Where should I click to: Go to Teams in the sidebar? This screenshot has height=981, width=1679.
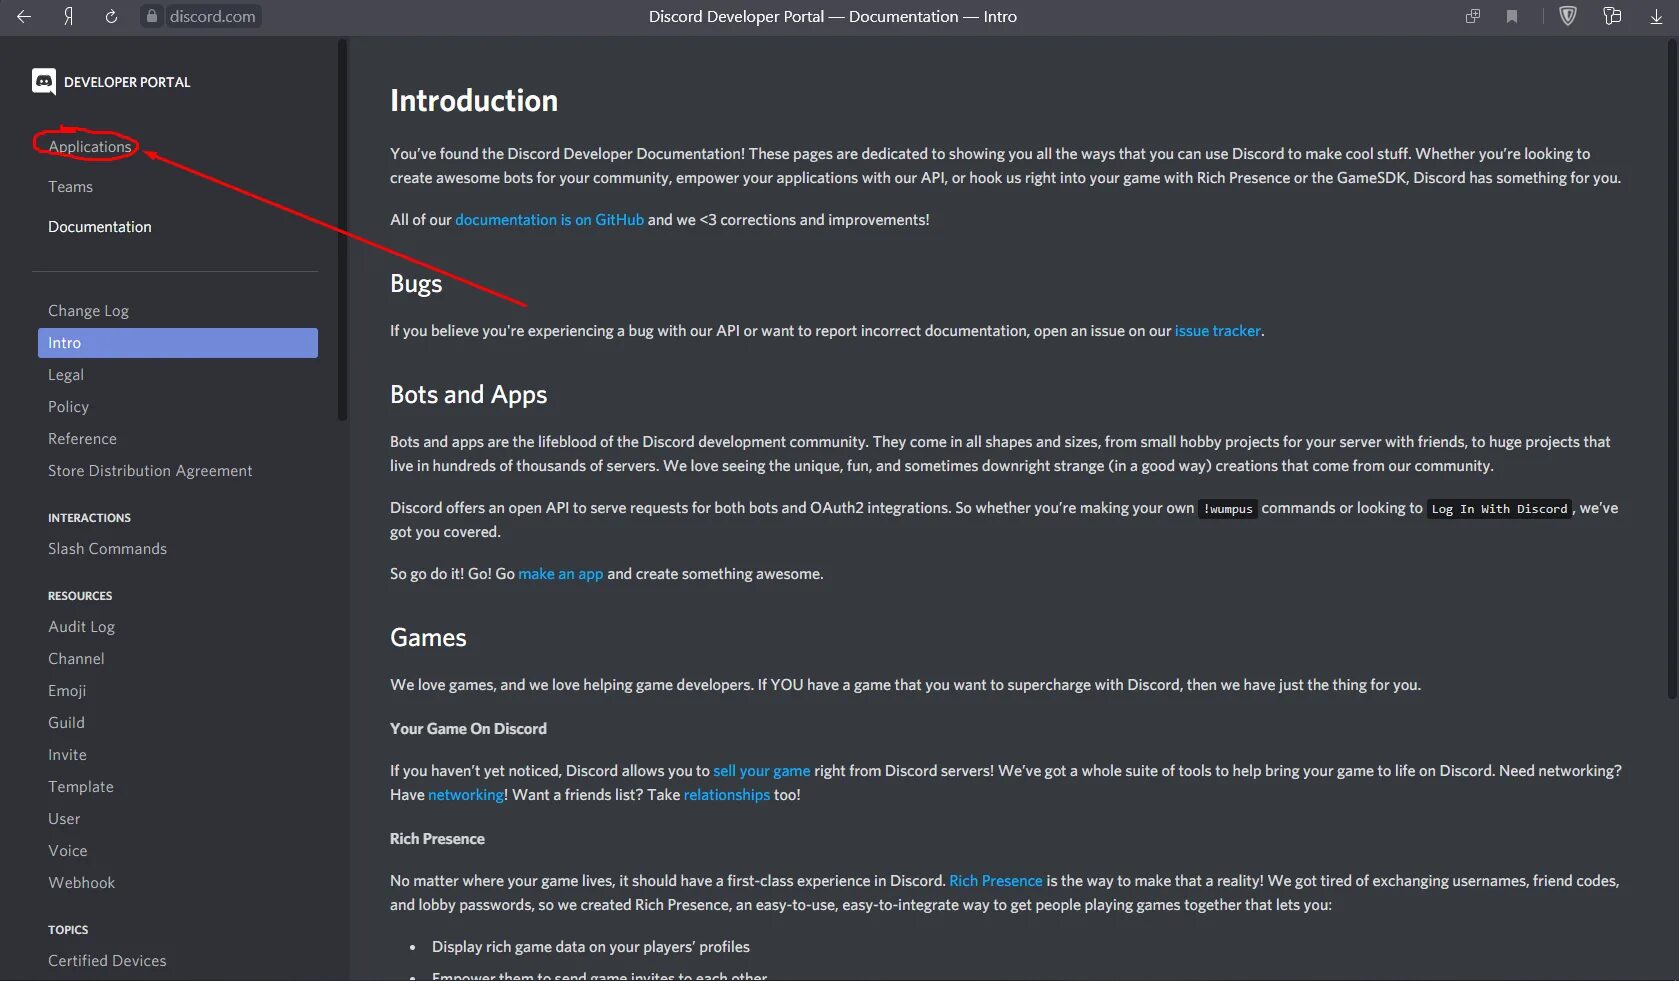tap(70, 187)
